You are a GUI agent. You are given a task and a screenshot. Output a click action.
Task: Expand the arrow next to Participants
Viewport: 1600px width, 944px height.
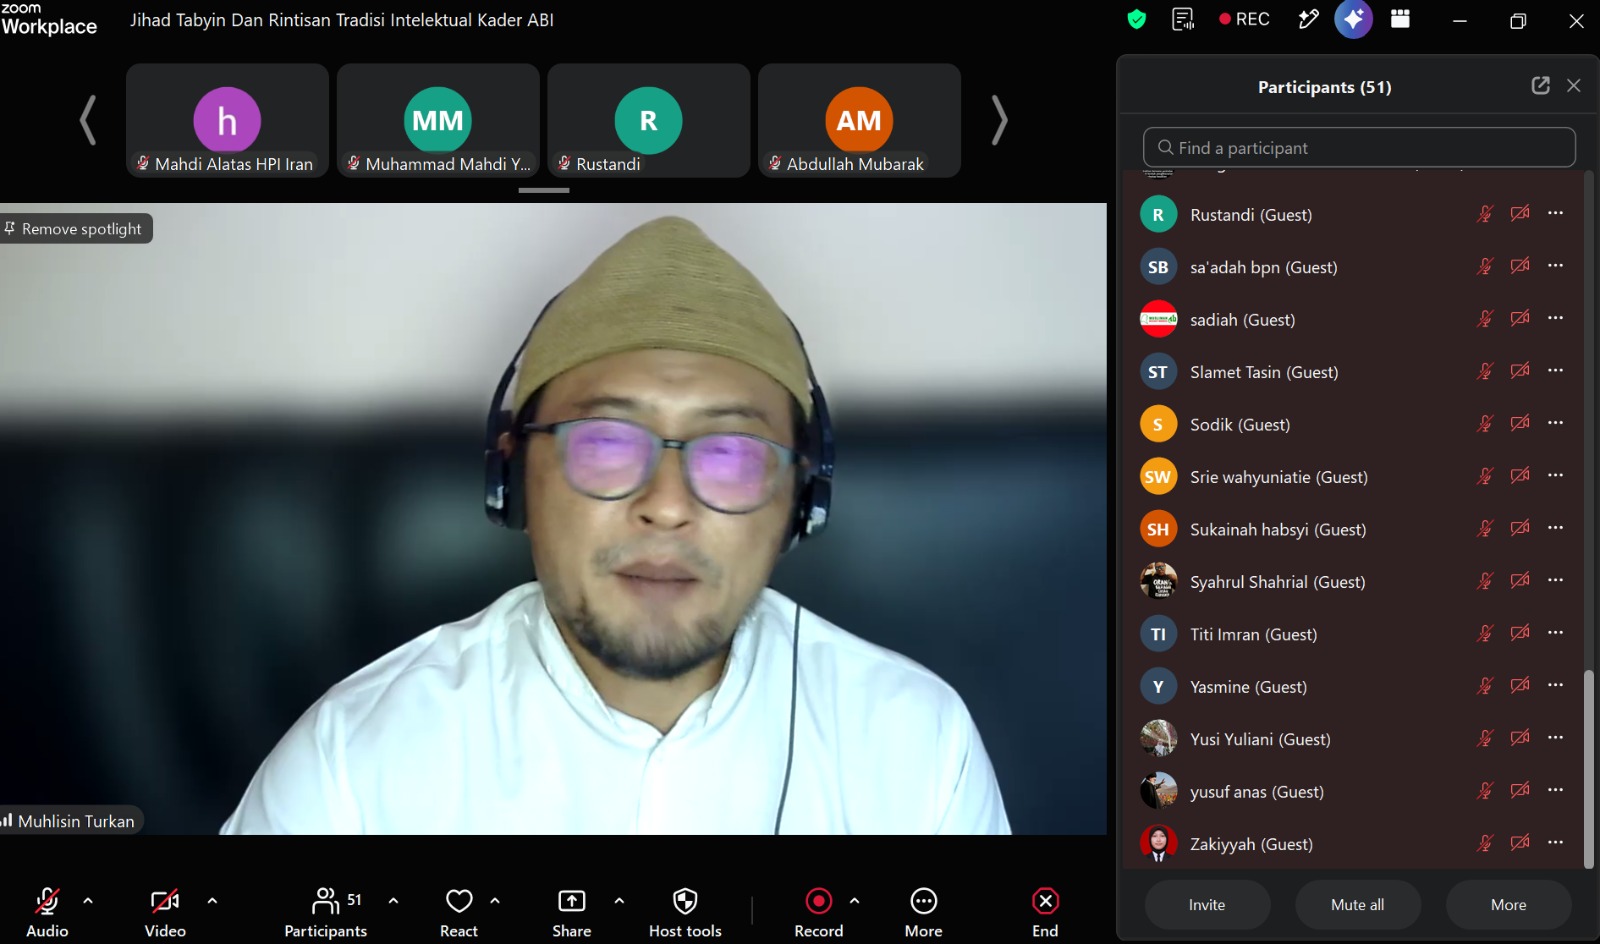coord(393,901)
